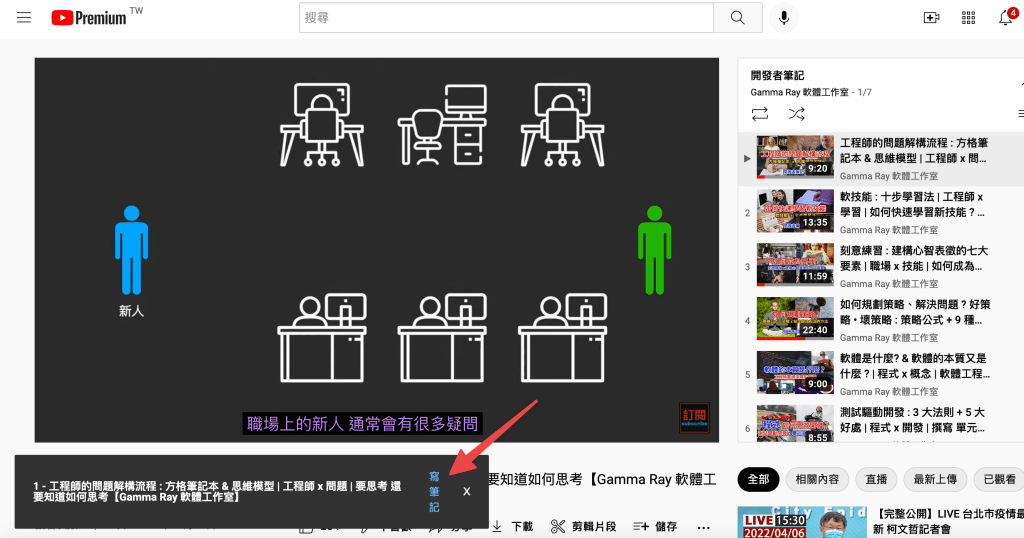
Task: Click inside the 搜尋 search field
Action: (505, 18)
